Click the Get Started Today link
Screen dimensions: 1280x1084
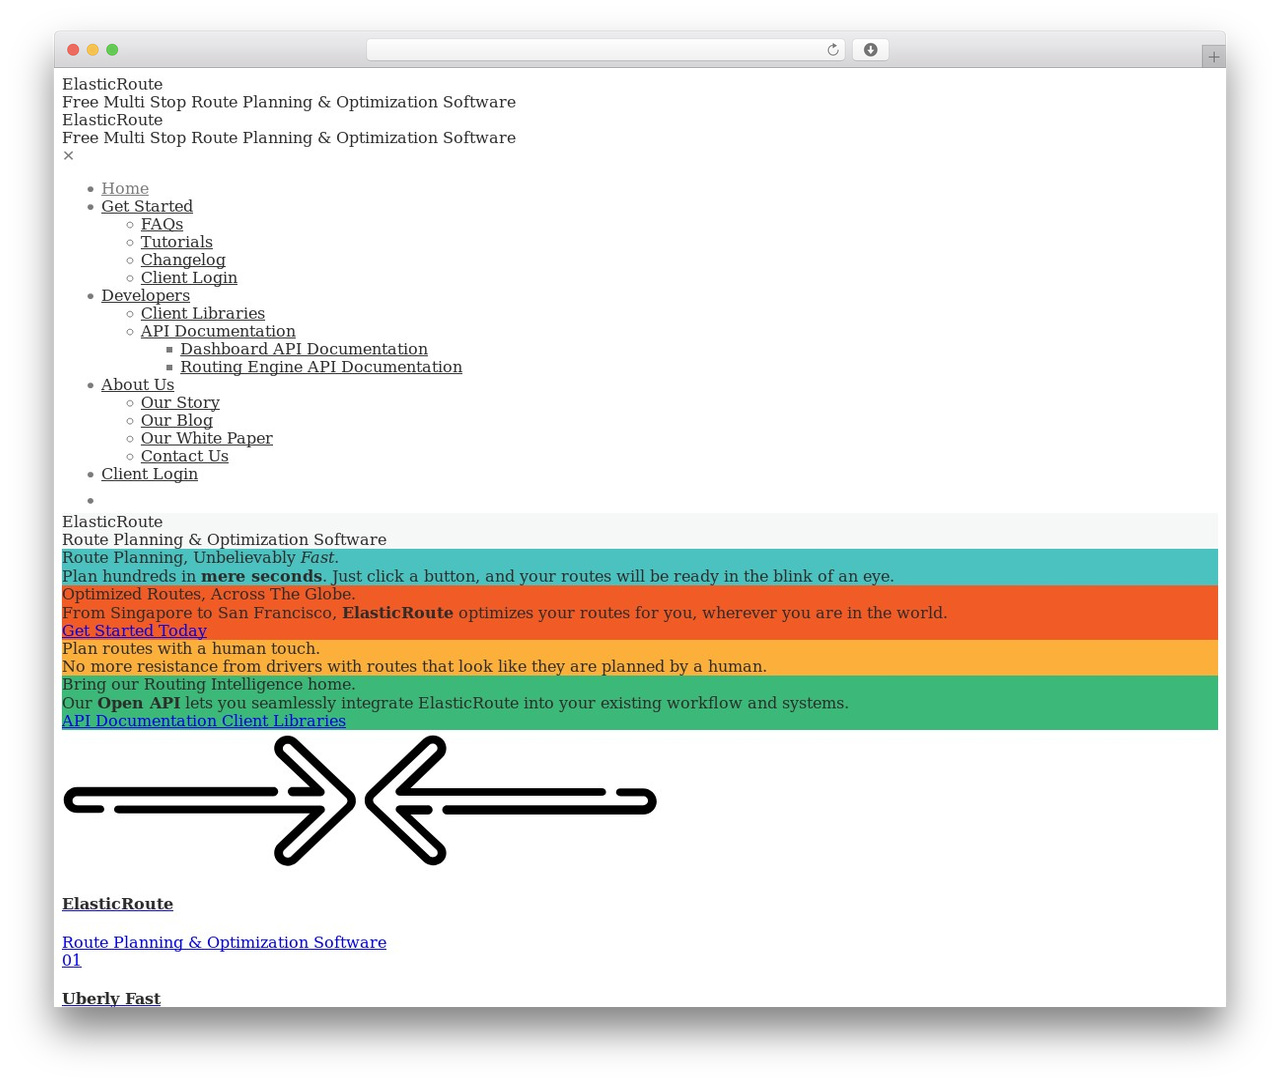134,631
